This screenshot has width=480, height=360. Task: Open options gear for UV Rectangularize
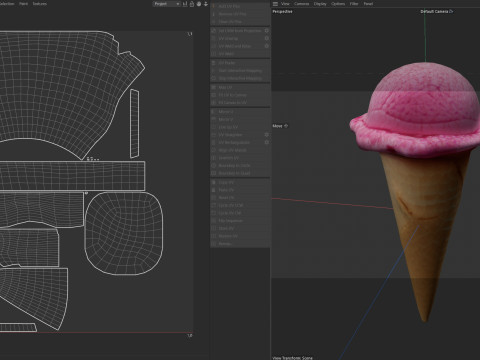[267, 142]
